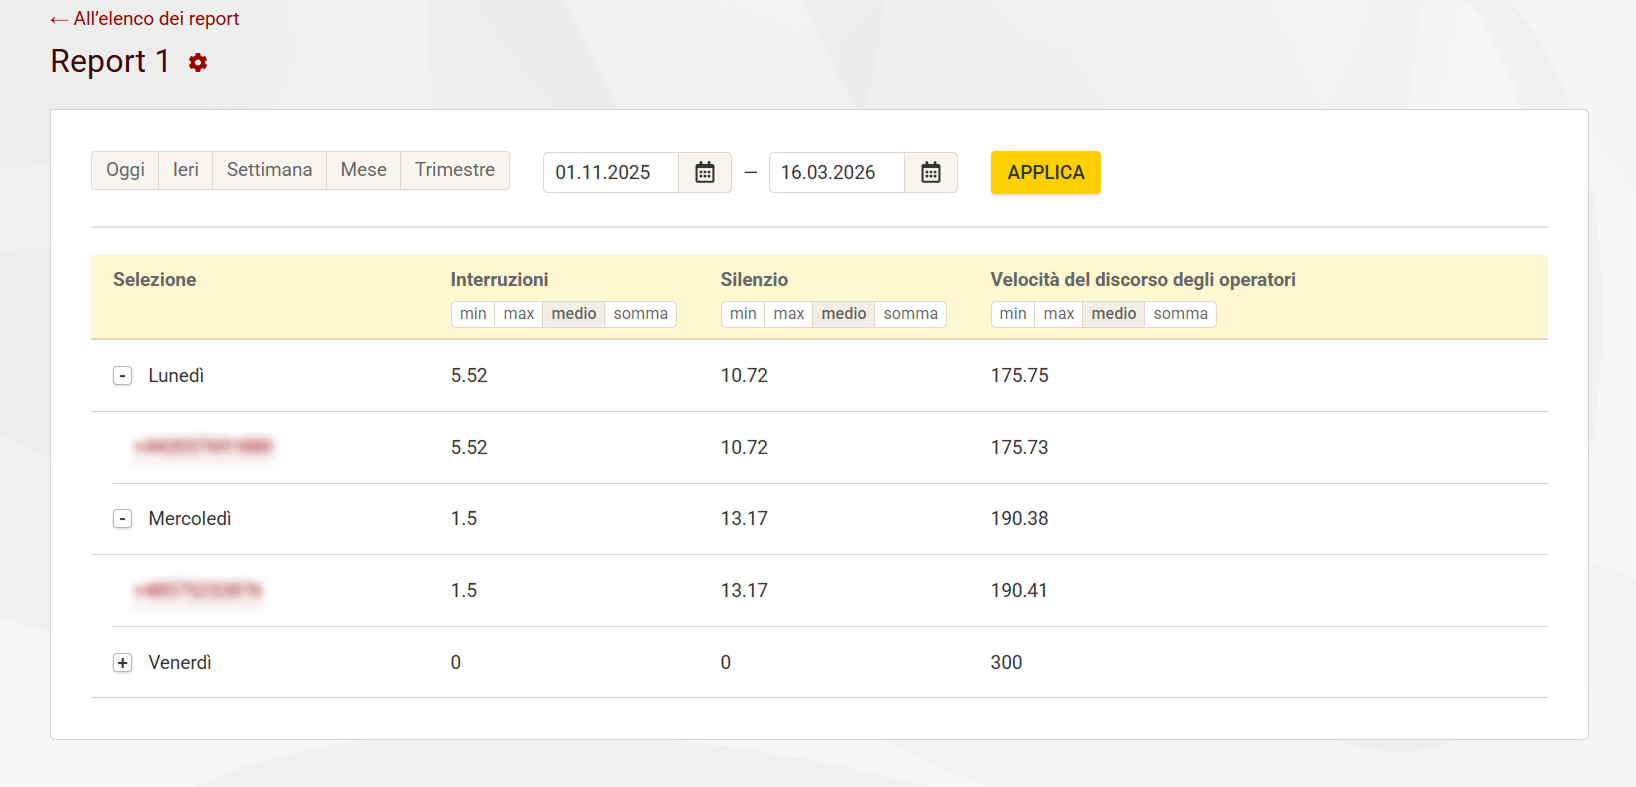Image resolution: width=1636 pixels, height=787 pixels.
Task: Expand the Venerdì row
Action: pyautogui.click(x=123, y=663)
